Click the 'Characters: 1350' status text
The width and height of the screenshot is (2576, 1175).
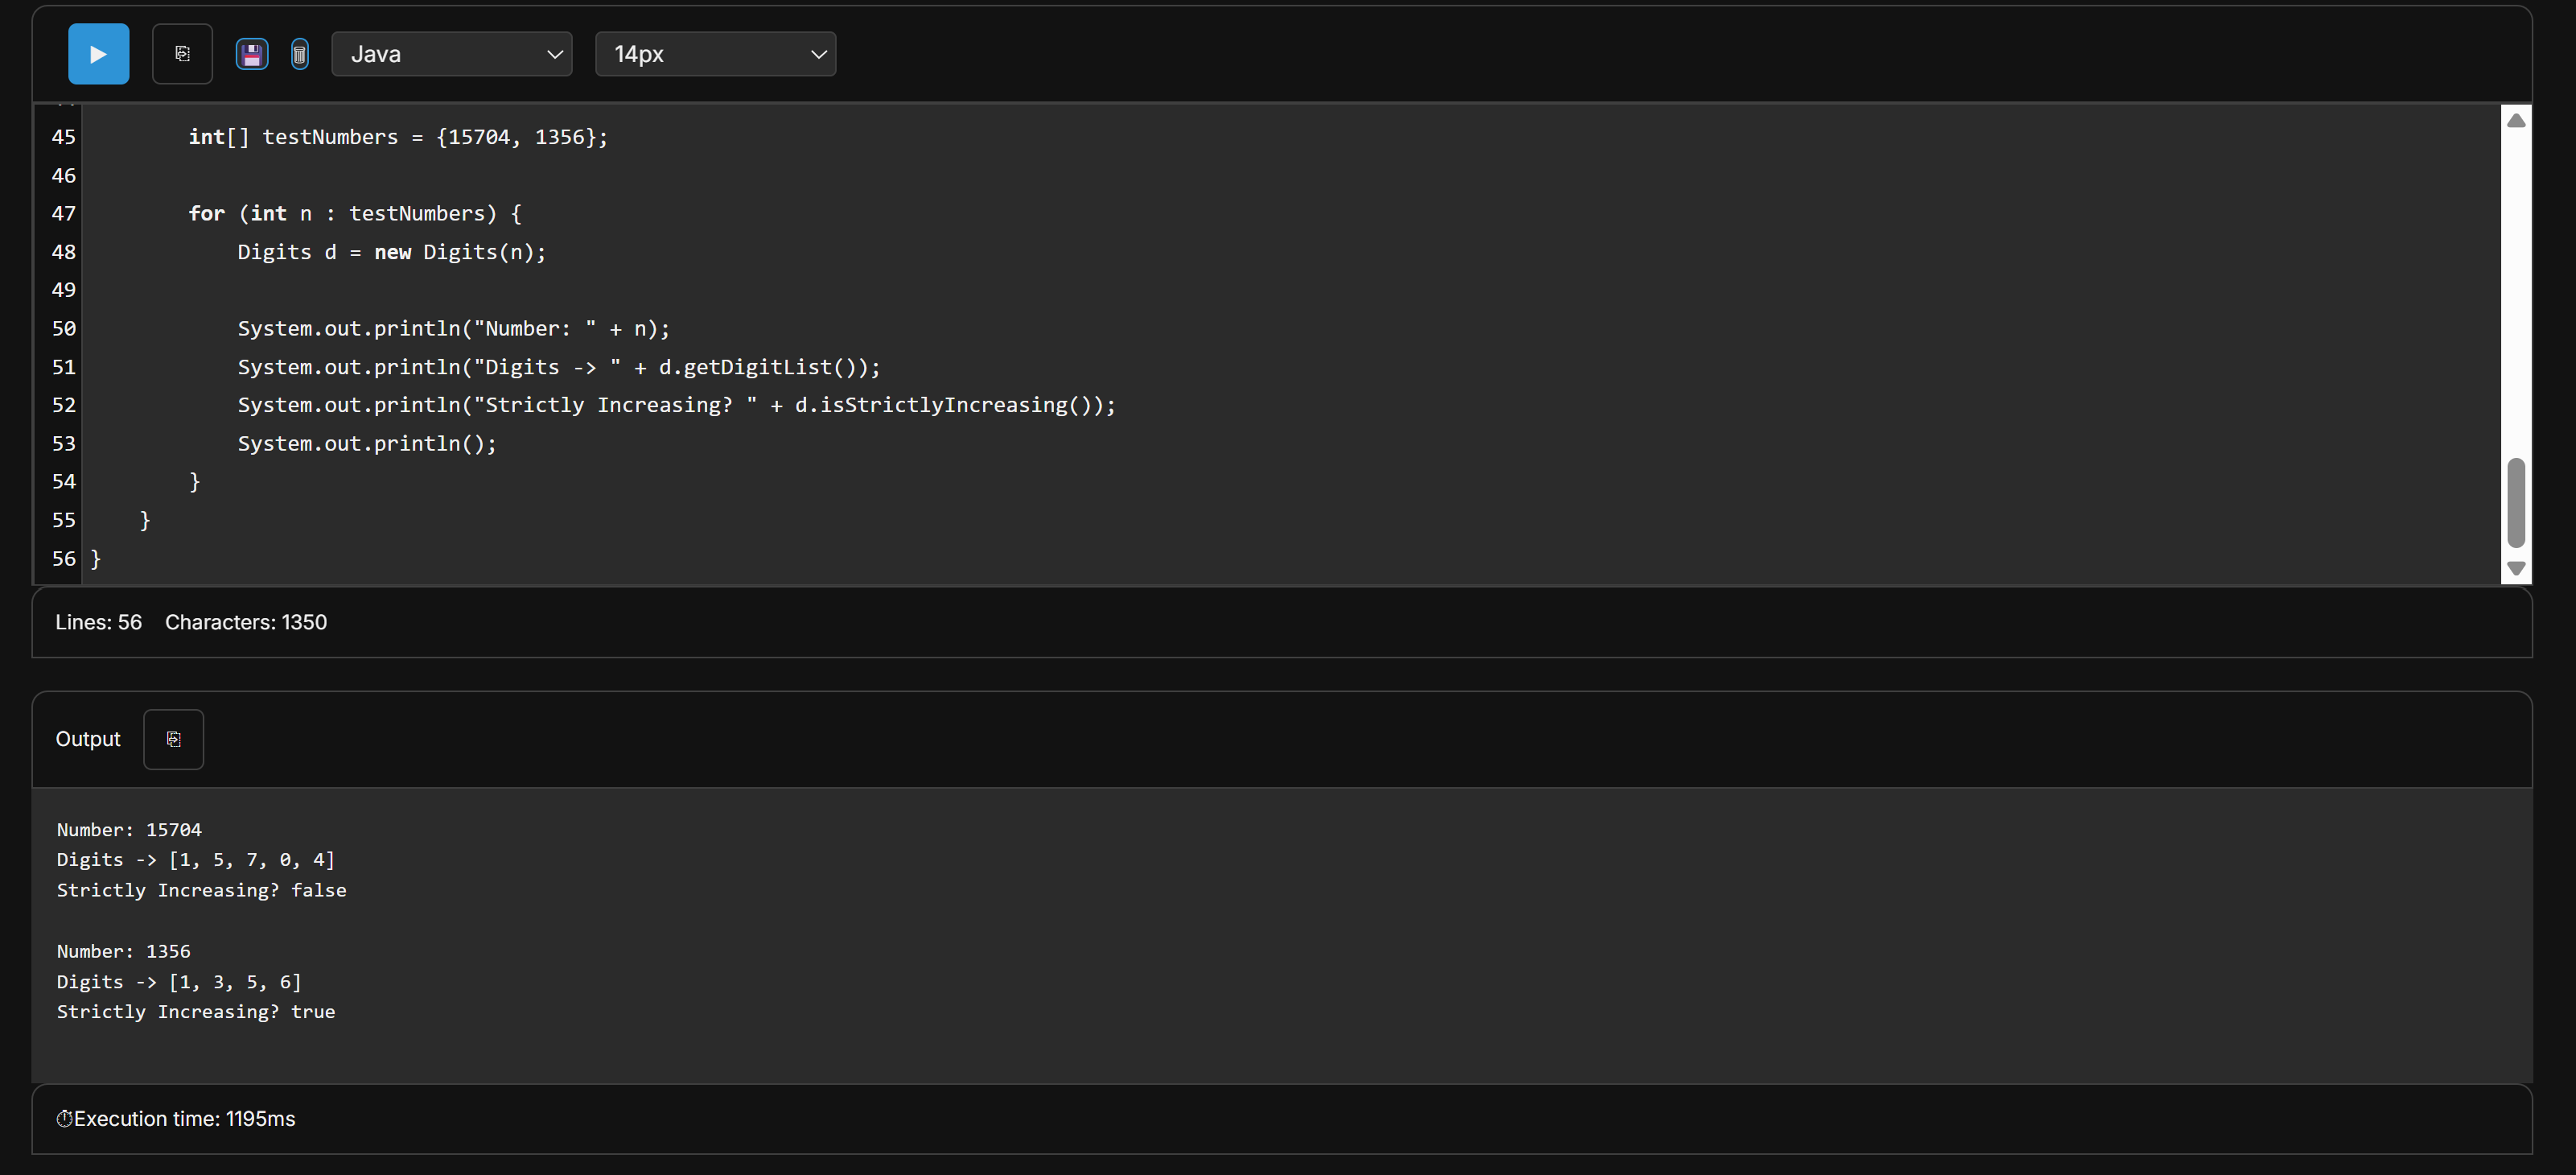coord(246,622)
